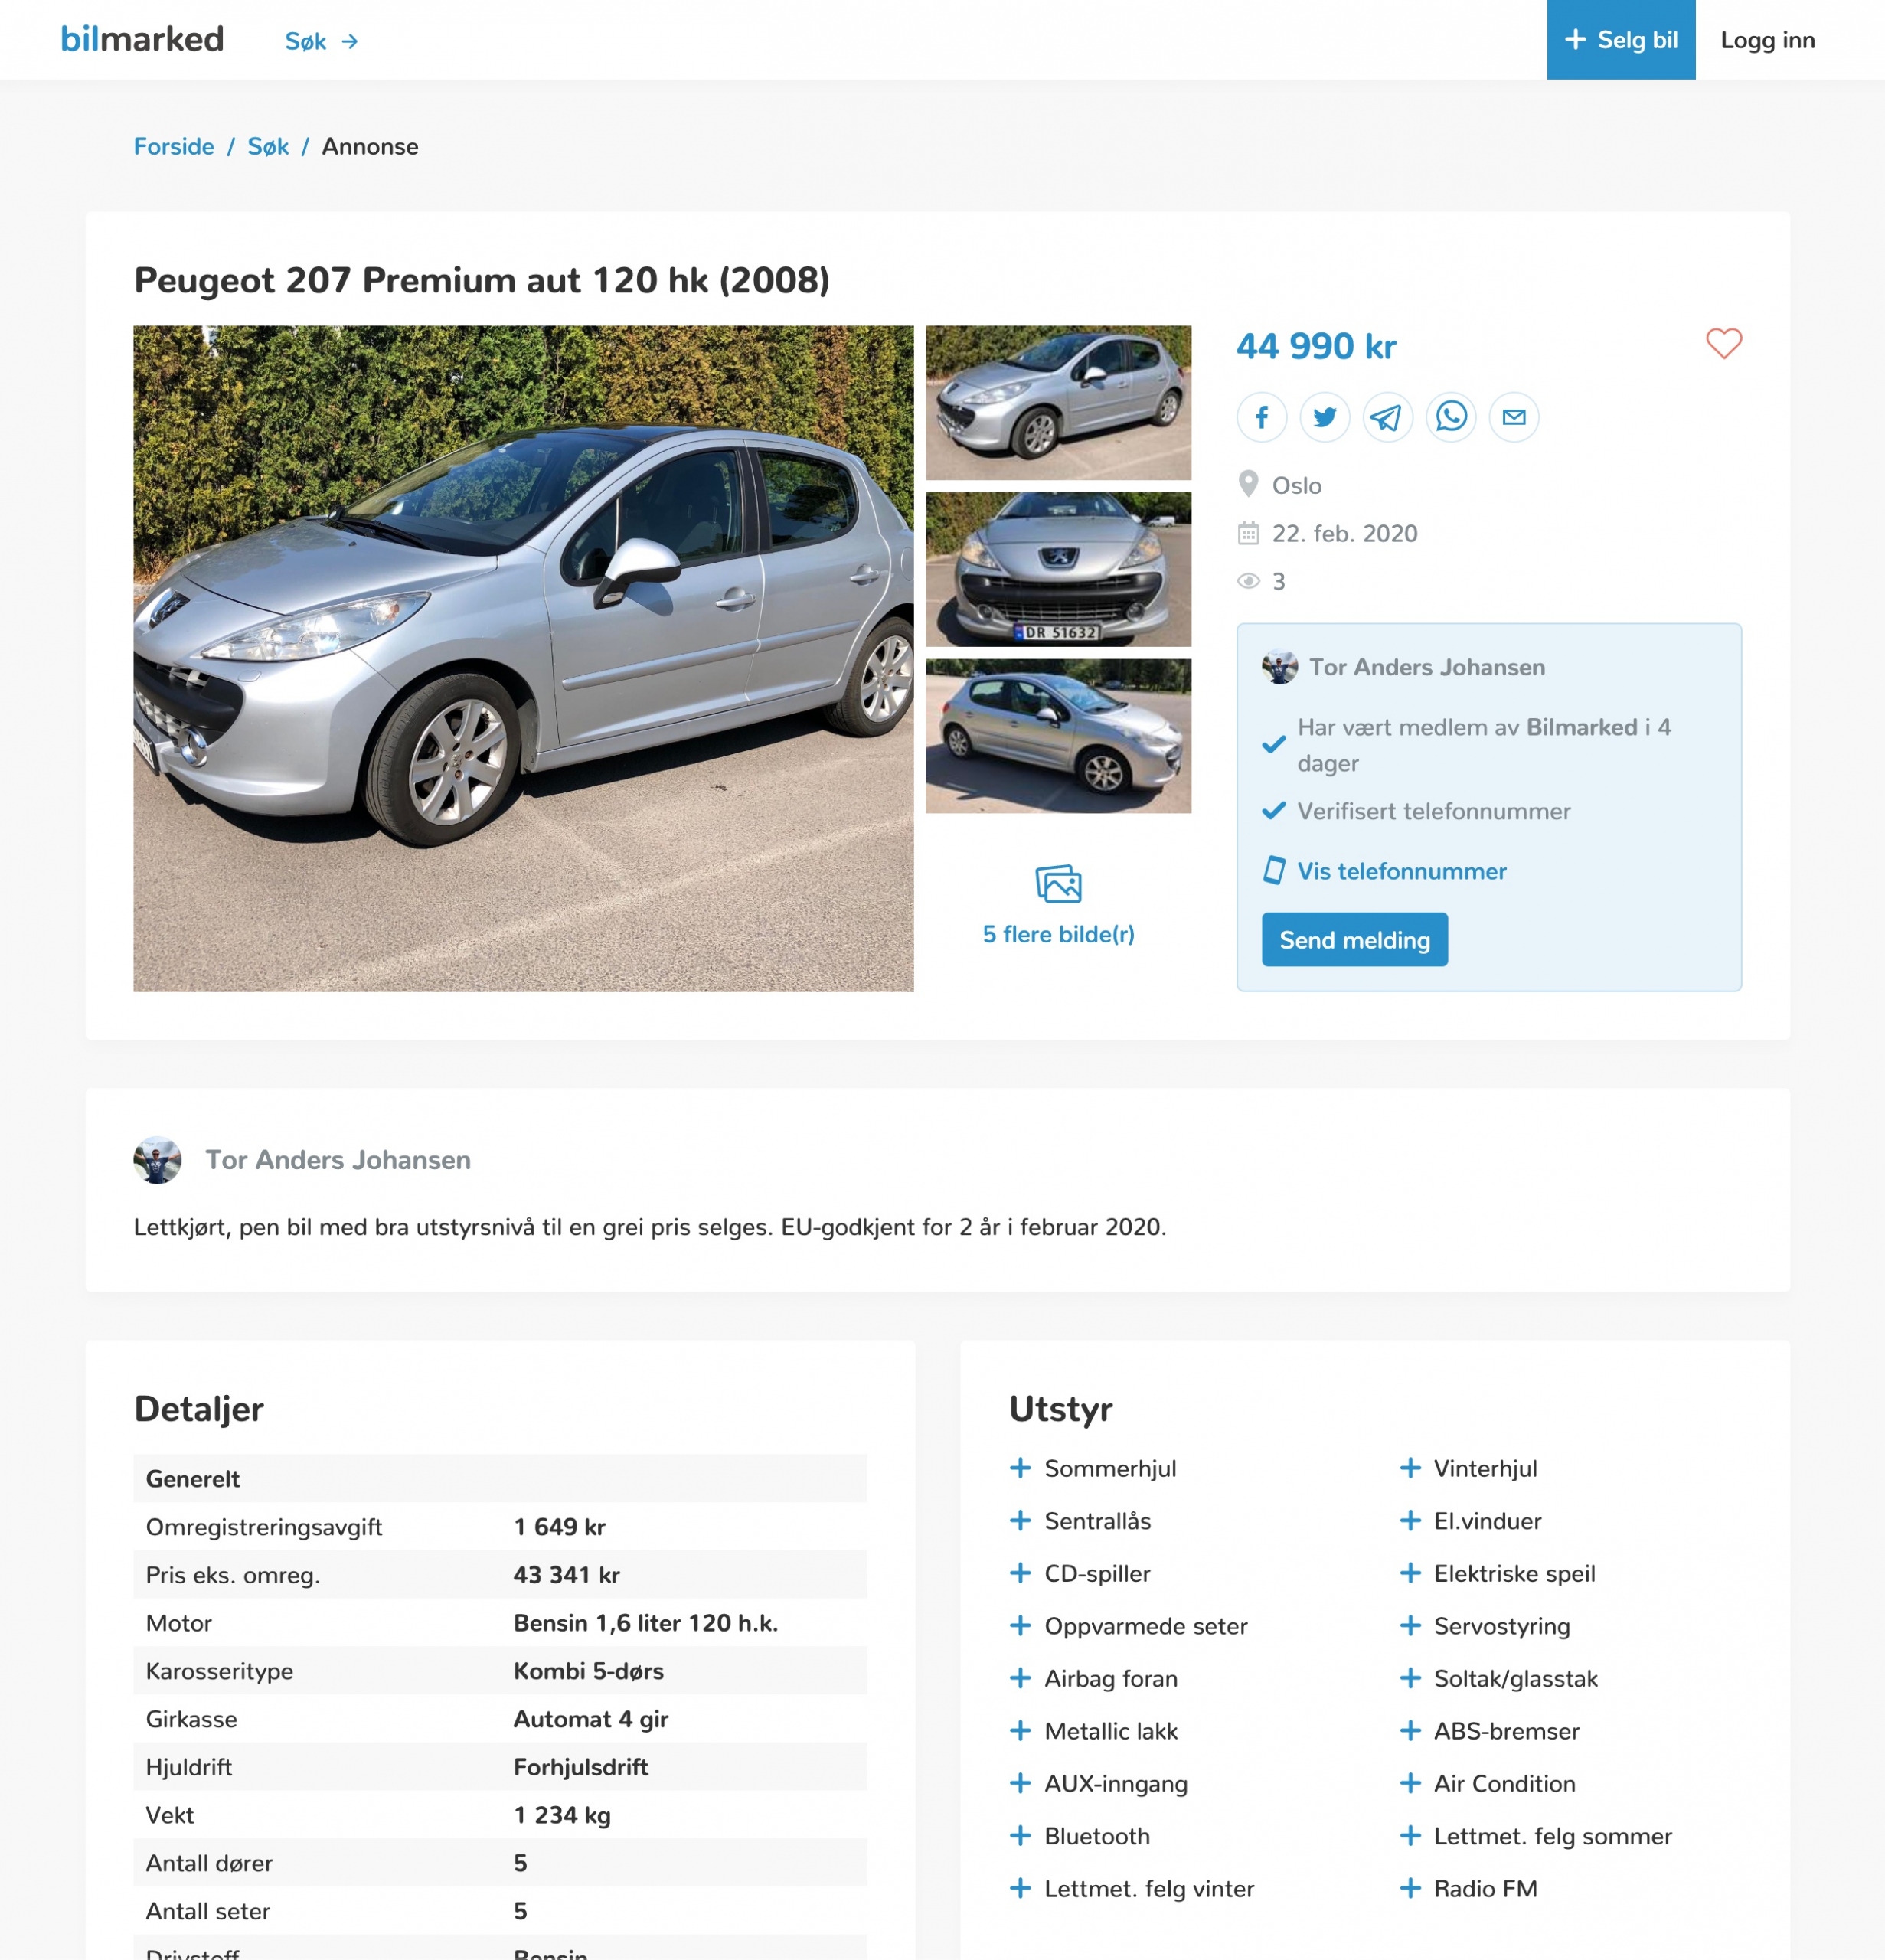Follow the Søk breadcrumb link
This screenshot has height=1960, width=1885.
coord(268,147)
